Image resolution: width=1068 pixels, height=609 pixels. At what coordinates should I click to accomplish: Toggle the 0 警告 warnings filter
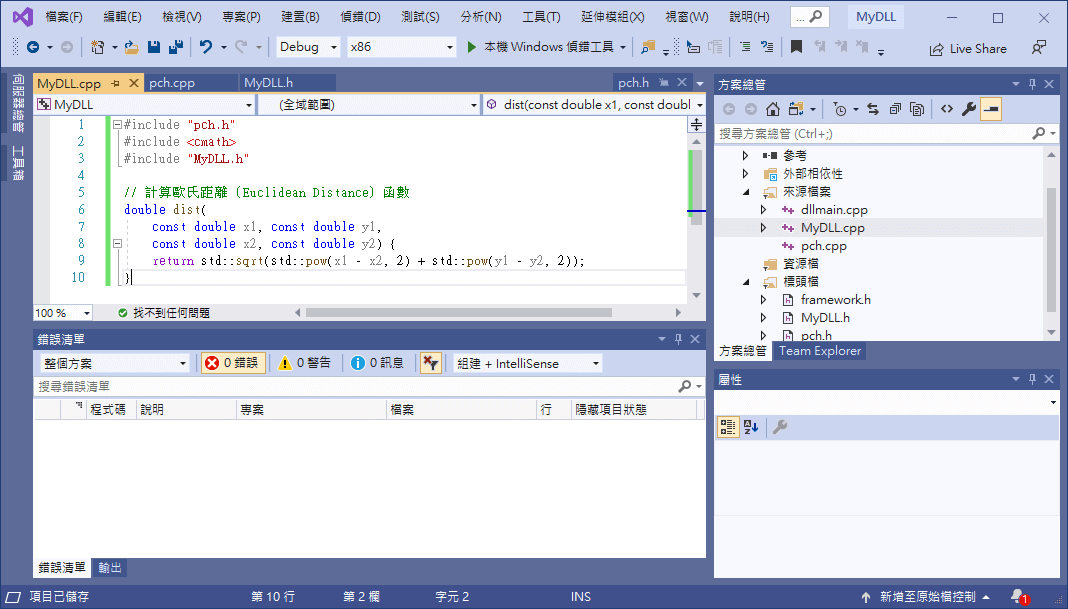coord(304,363)
